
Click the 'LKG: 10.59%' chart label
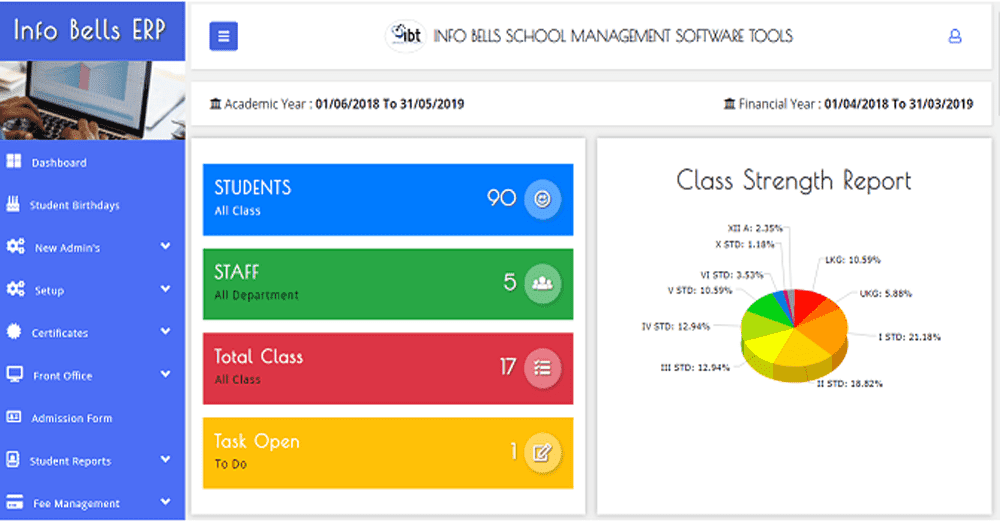pyautogui.click(x=853, y=260)
